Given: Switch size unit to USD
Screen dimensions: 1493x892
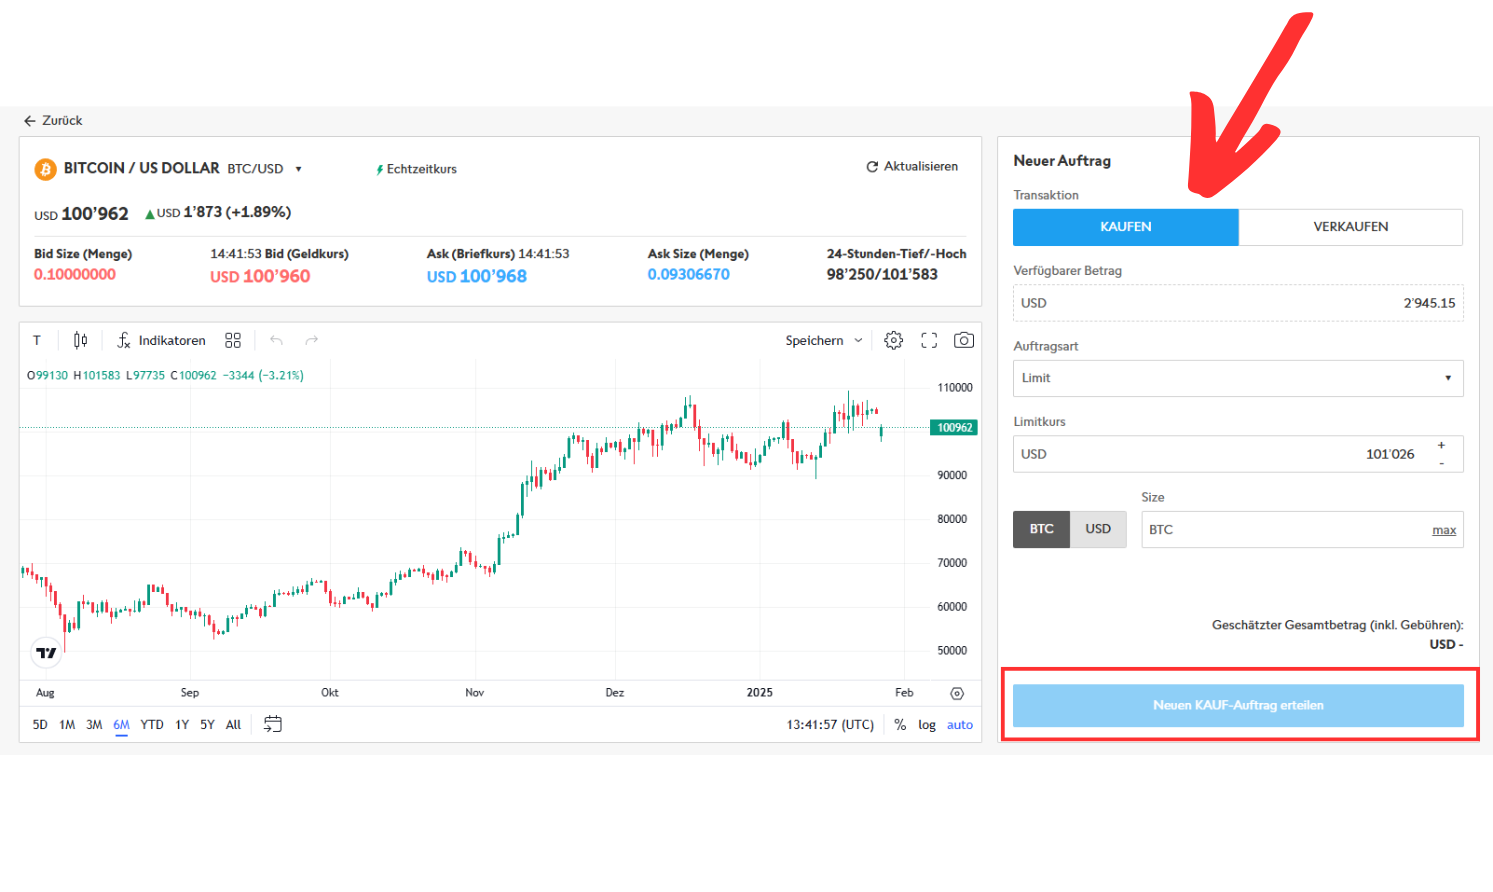Looking at the screenshot, I should (1098, 529).
